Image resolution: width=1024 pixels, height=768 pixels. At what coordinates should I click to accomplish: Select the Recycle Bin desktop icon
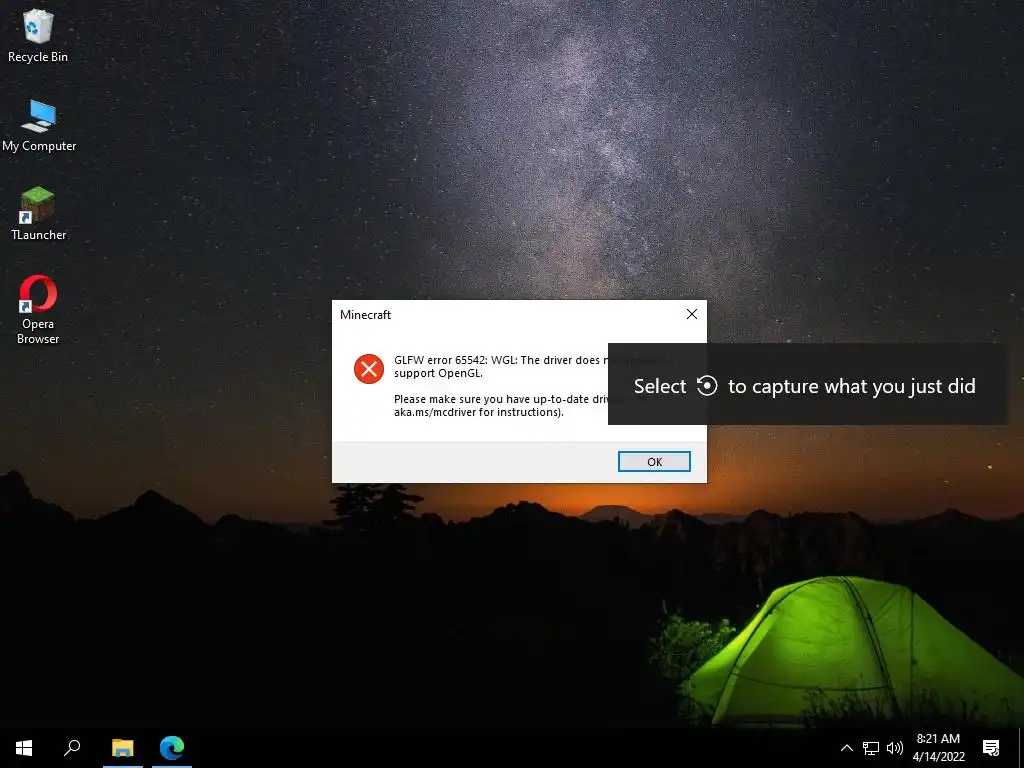click(x=38, y=37)
